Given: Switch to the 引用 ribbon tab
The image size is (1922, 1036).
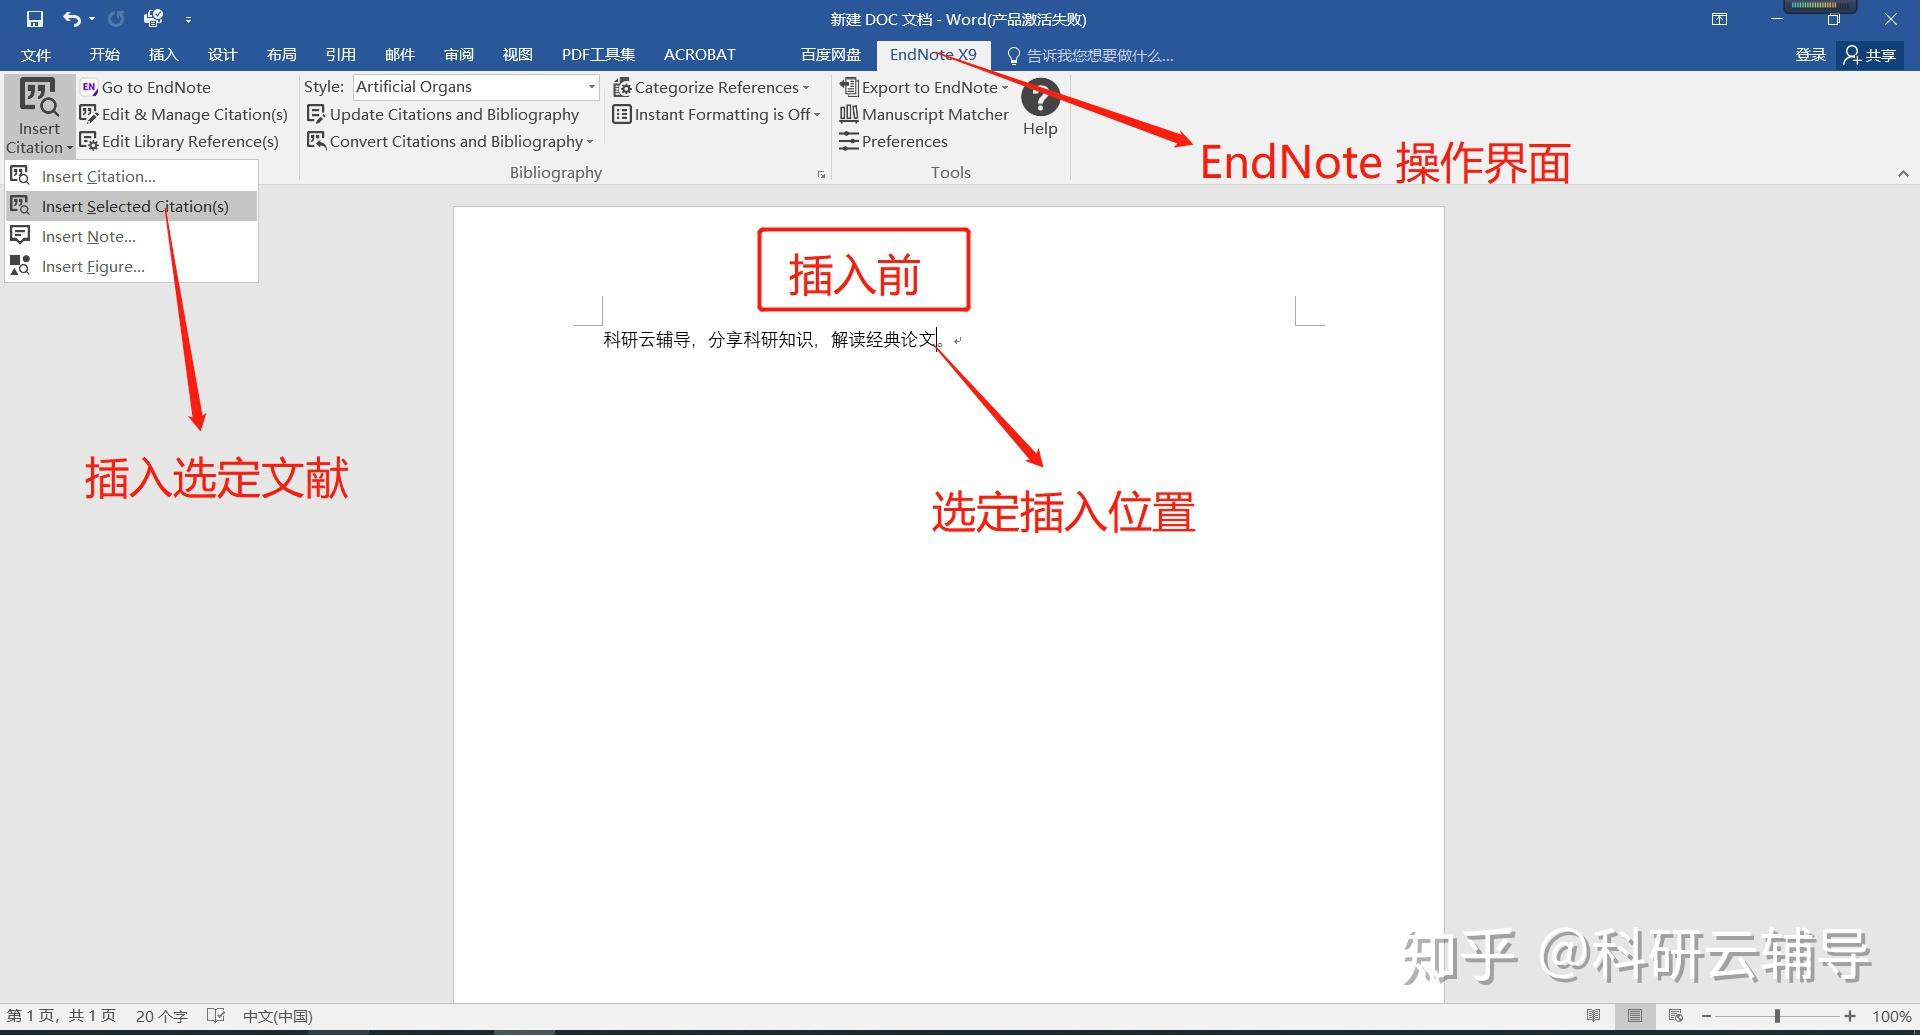Looking at the screenshot, I should tap(340, 55).
